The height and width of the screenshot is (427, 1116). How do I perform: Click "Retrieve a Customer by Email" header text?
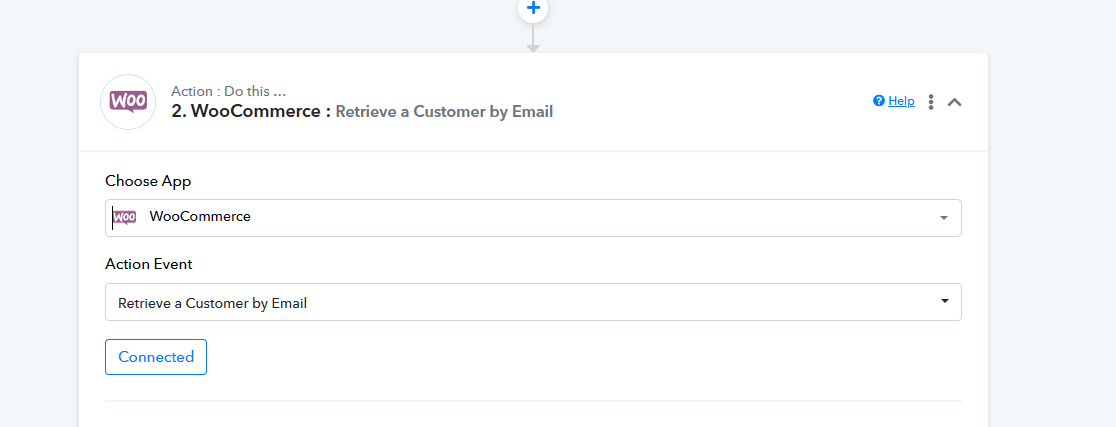(444, 112)
